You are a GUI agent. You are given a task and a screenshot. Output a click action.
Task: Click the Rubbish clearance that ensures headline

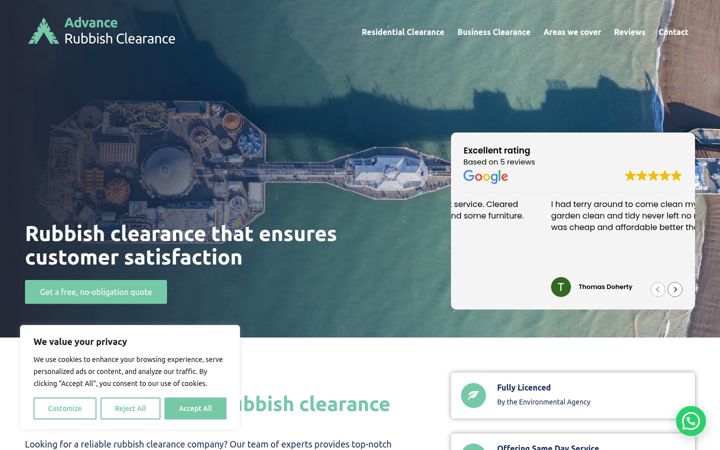coord(181,246)
